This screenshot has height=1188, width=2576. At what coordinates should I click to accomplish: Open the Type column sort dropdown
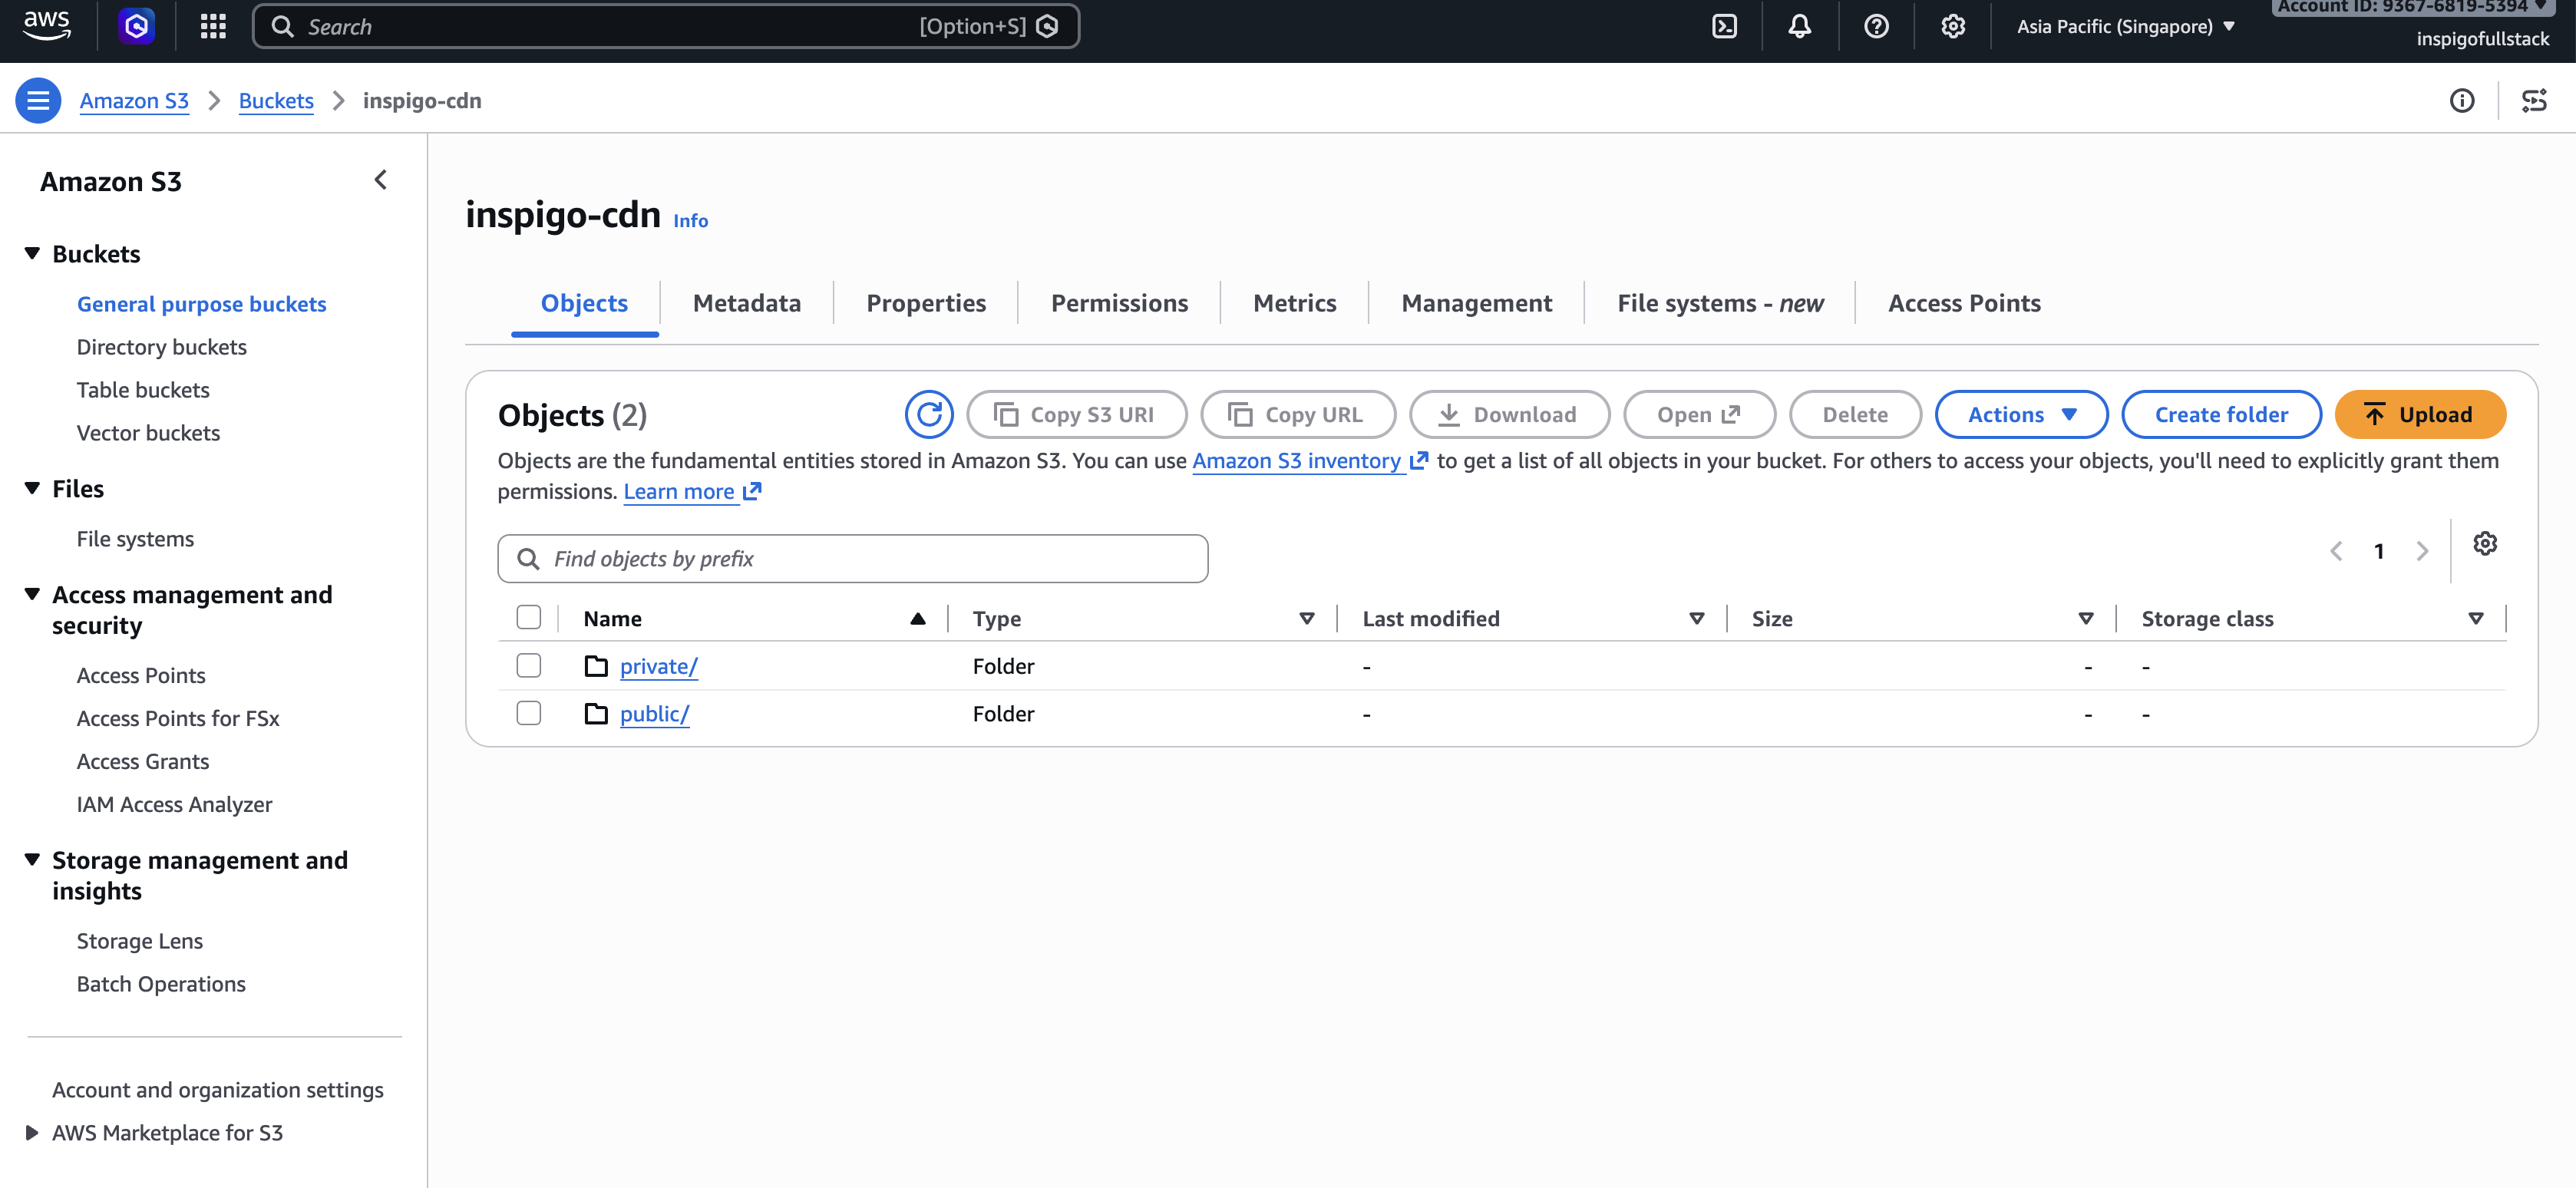coord(1306,619)
